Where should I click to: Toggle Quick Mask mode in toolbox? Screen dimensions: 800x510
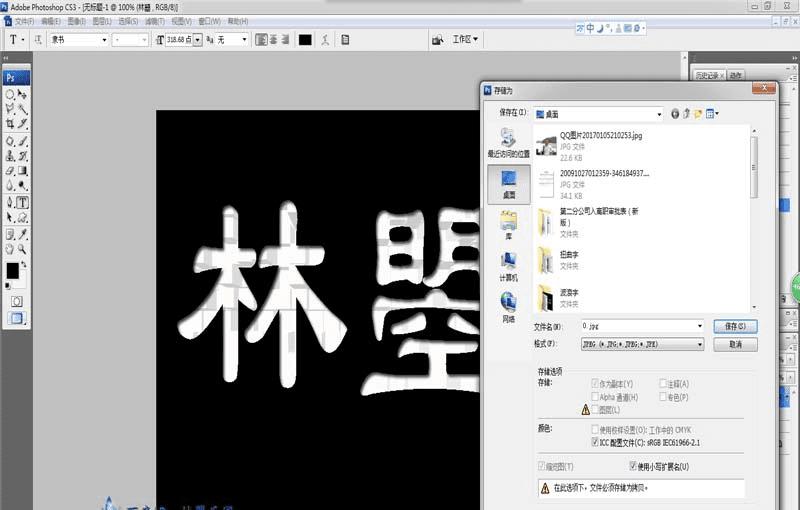pos(17,301)
